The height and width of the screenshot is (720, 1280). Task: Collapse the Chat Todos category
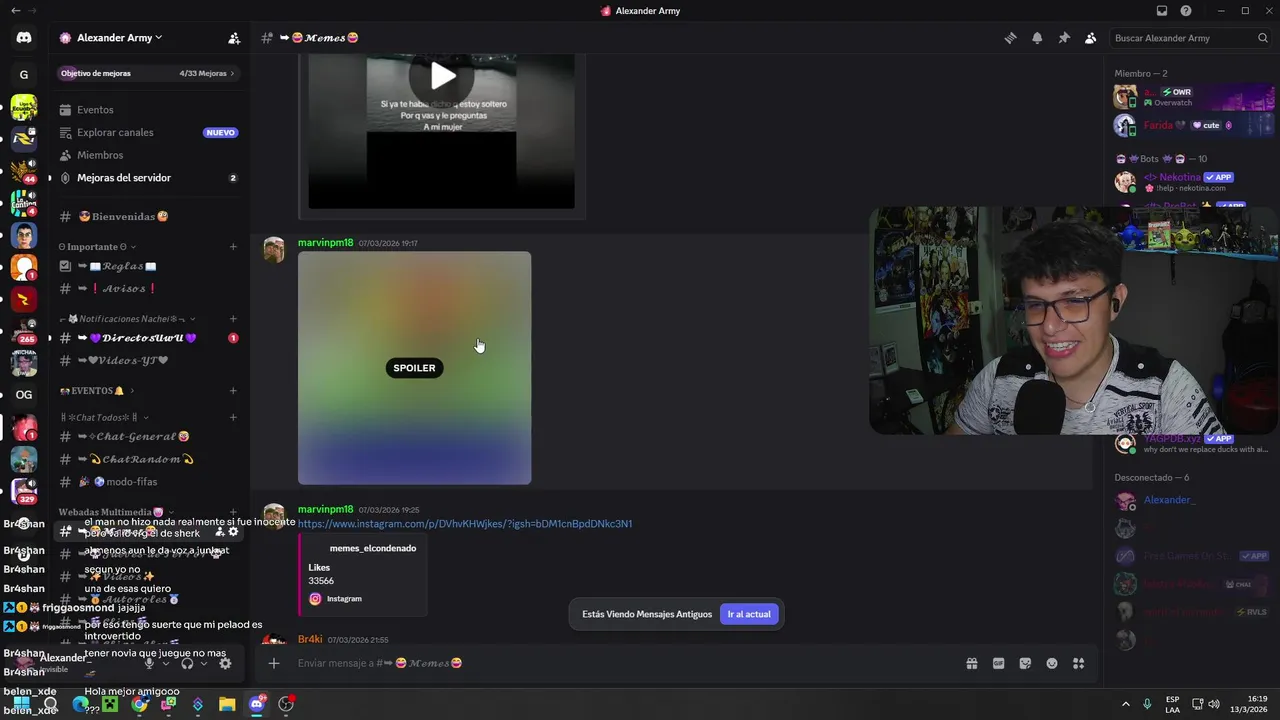pyautogui.click(x=104, y=417)
